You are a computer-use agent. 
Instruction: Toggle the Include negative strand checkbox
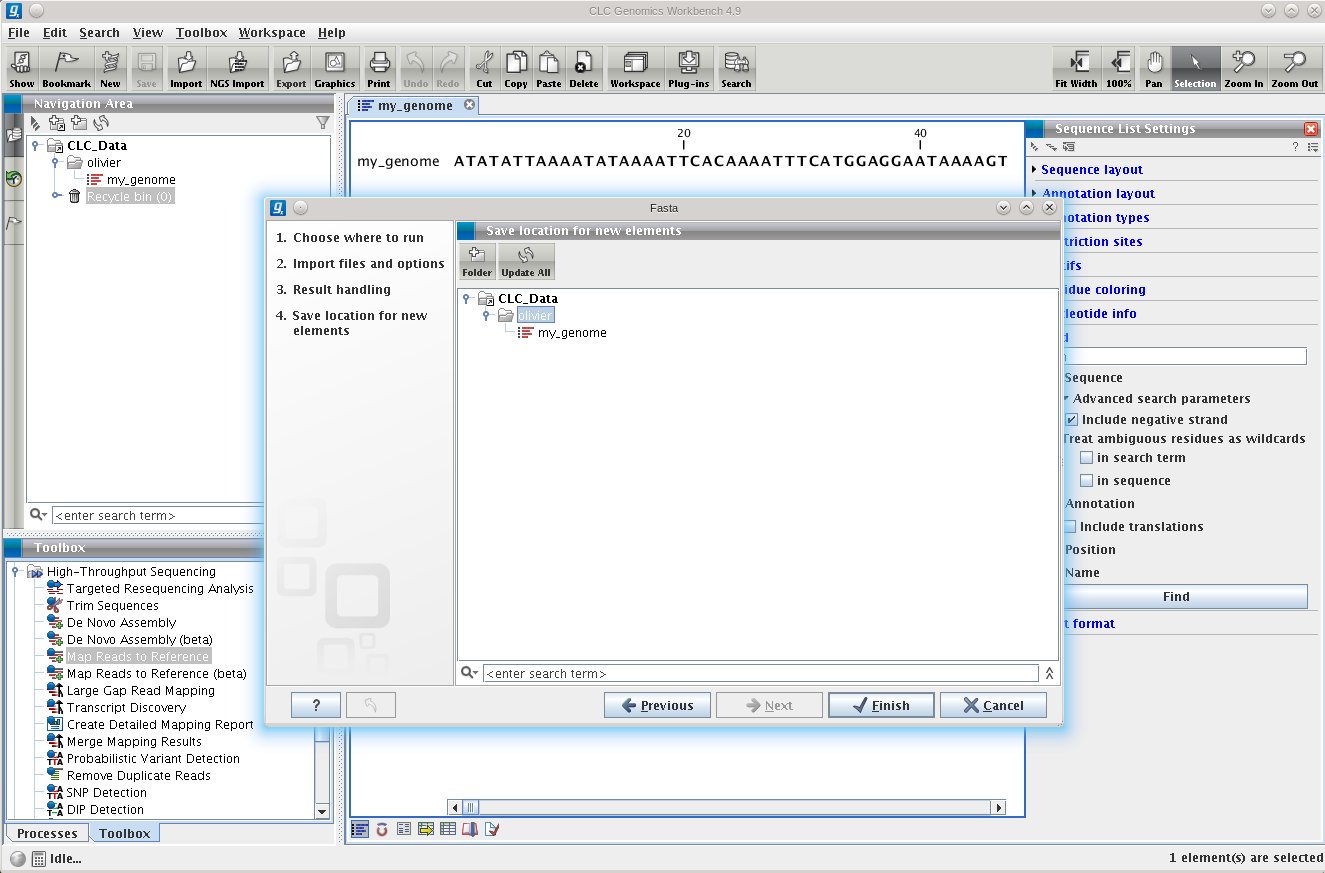point(1071,420)
